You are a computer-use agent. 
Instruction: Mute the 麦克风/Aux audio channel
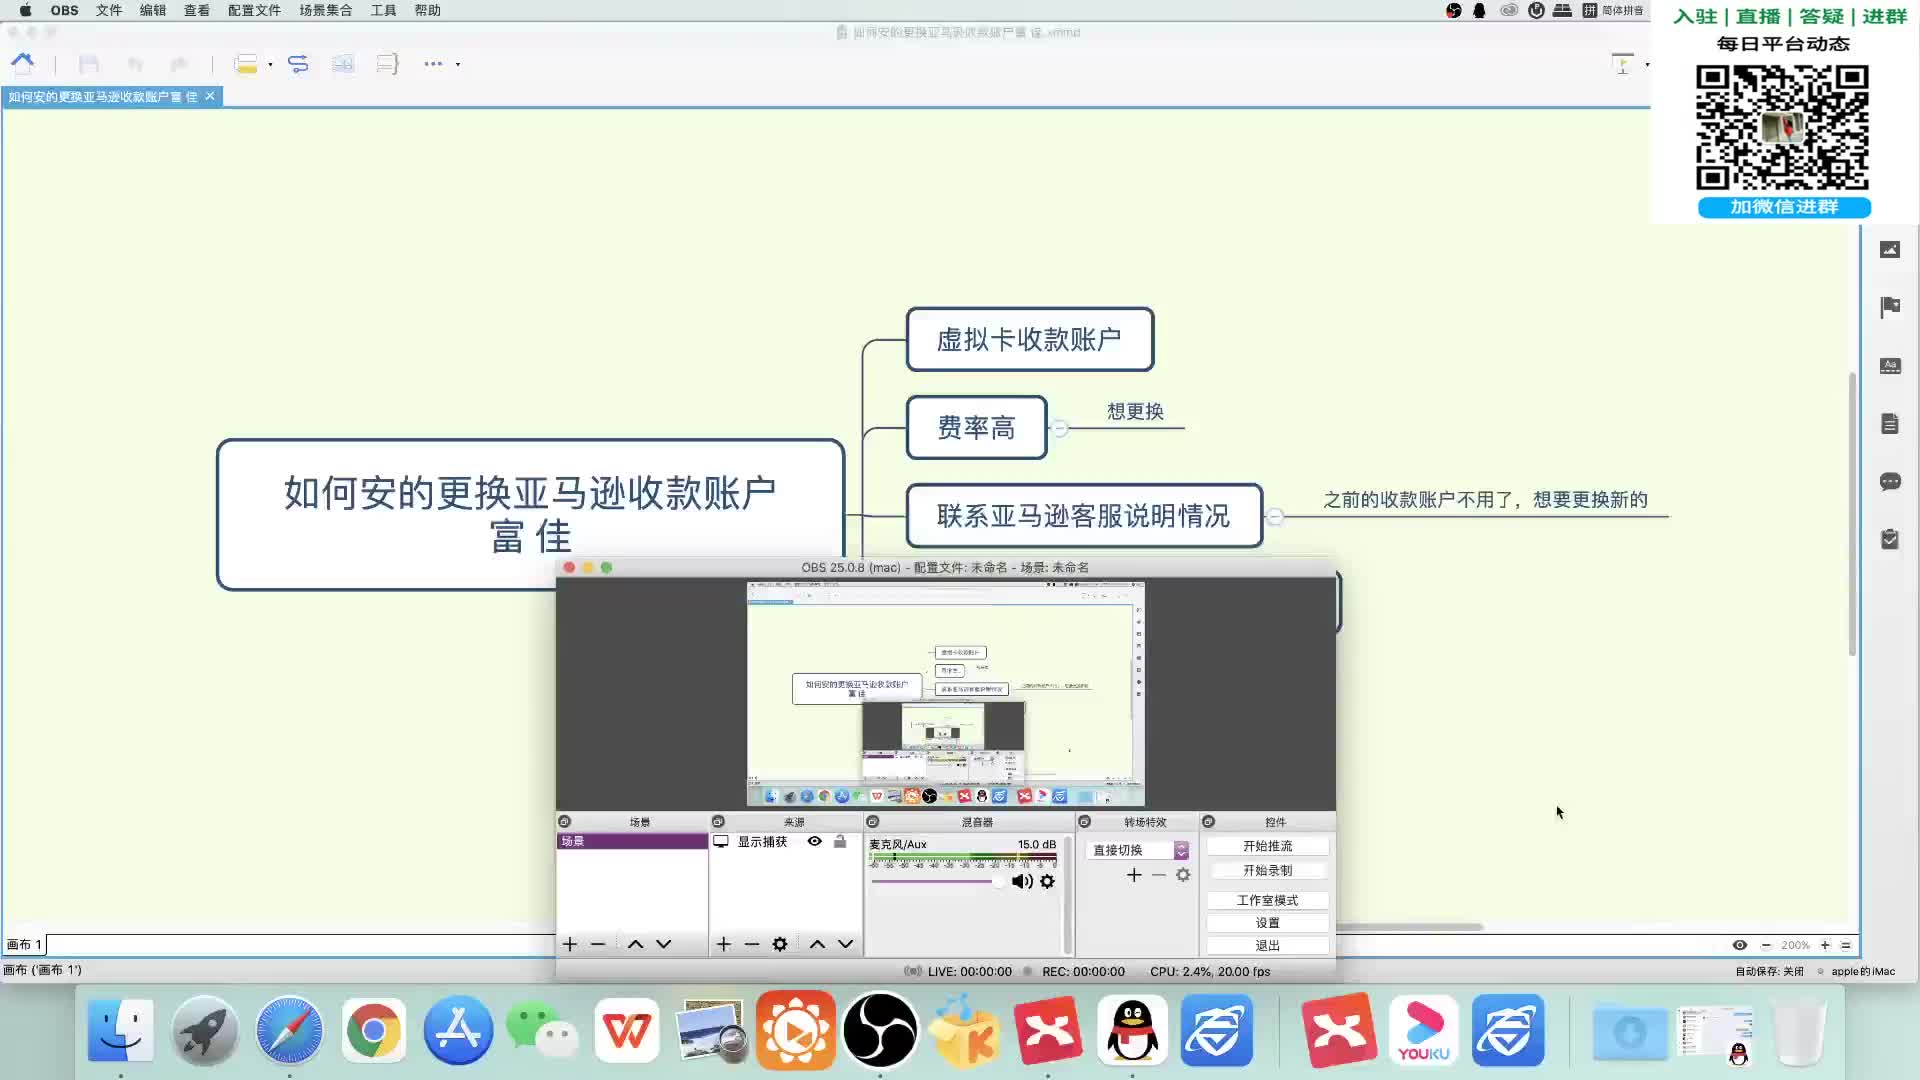pyautogui.click(x=1021, y=881)
